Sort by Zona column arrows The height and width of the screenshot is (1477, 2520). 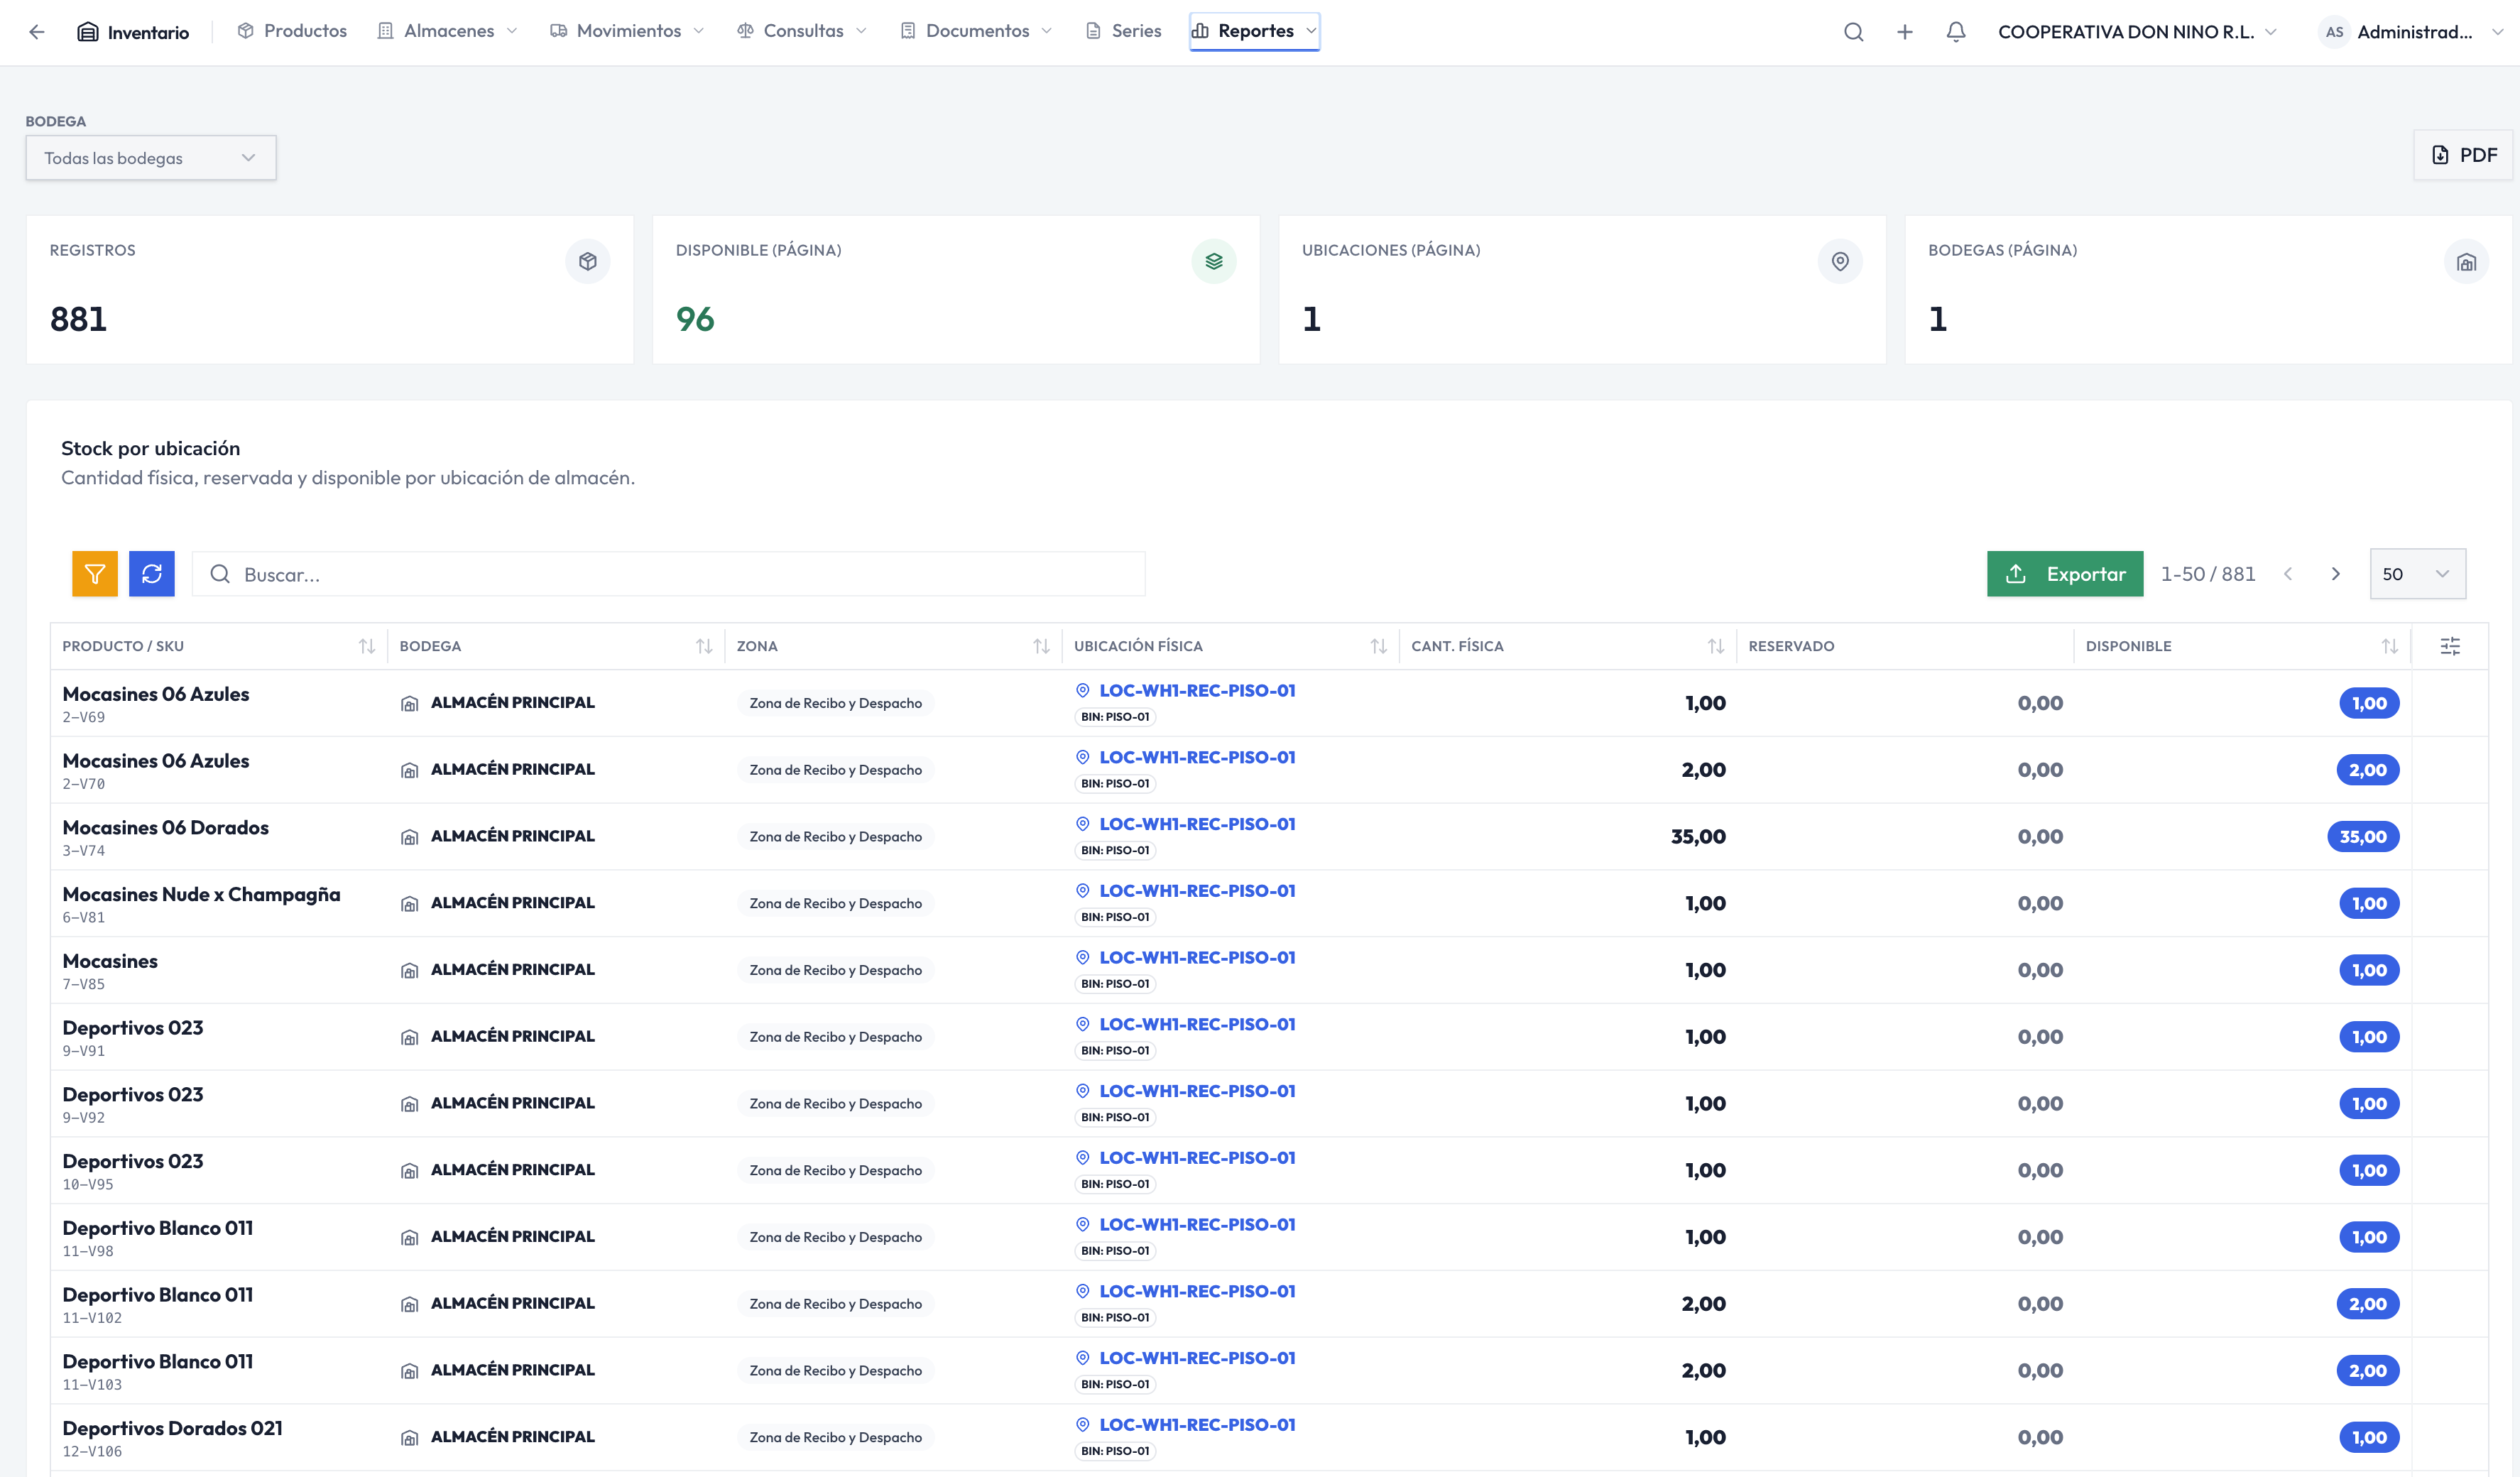(1041, 646)
